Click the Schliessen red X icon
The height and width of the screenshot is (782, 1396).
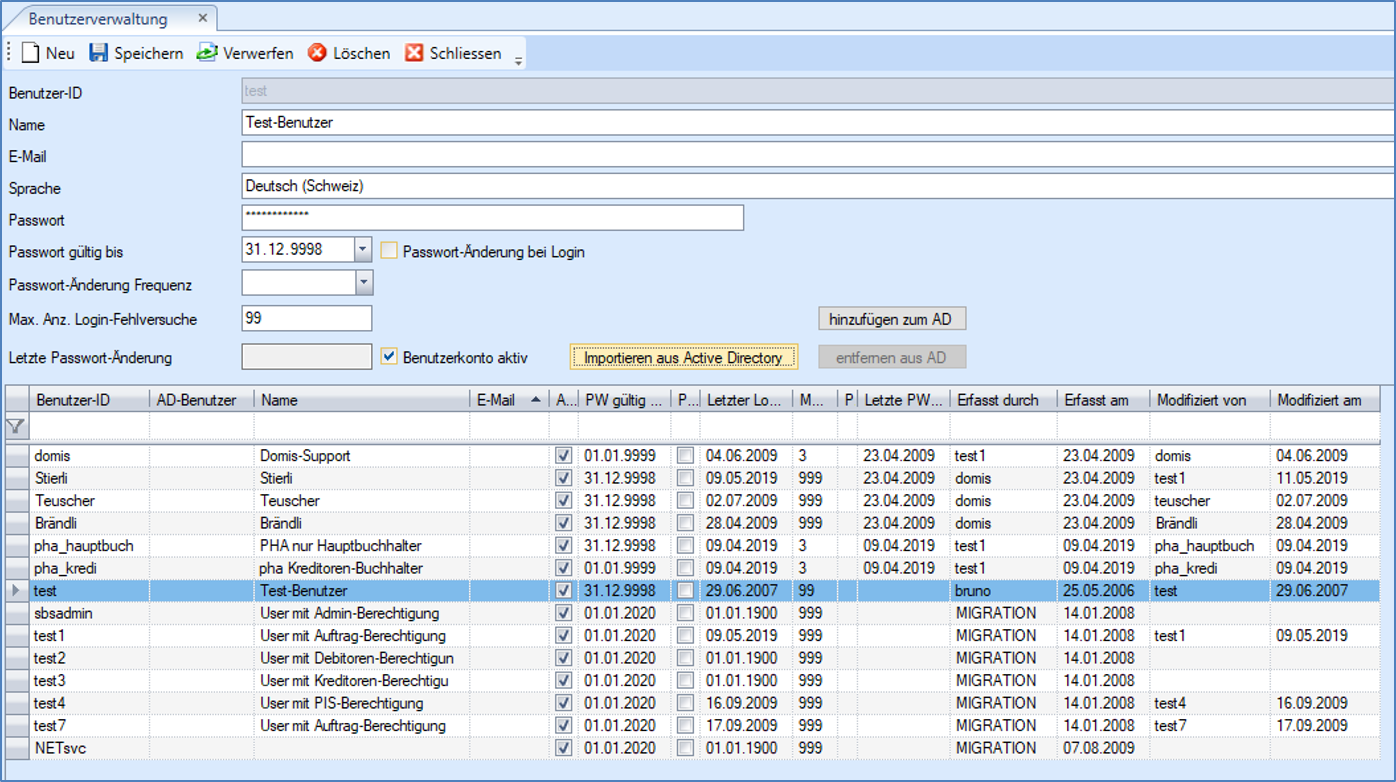(x=414, y=53)
